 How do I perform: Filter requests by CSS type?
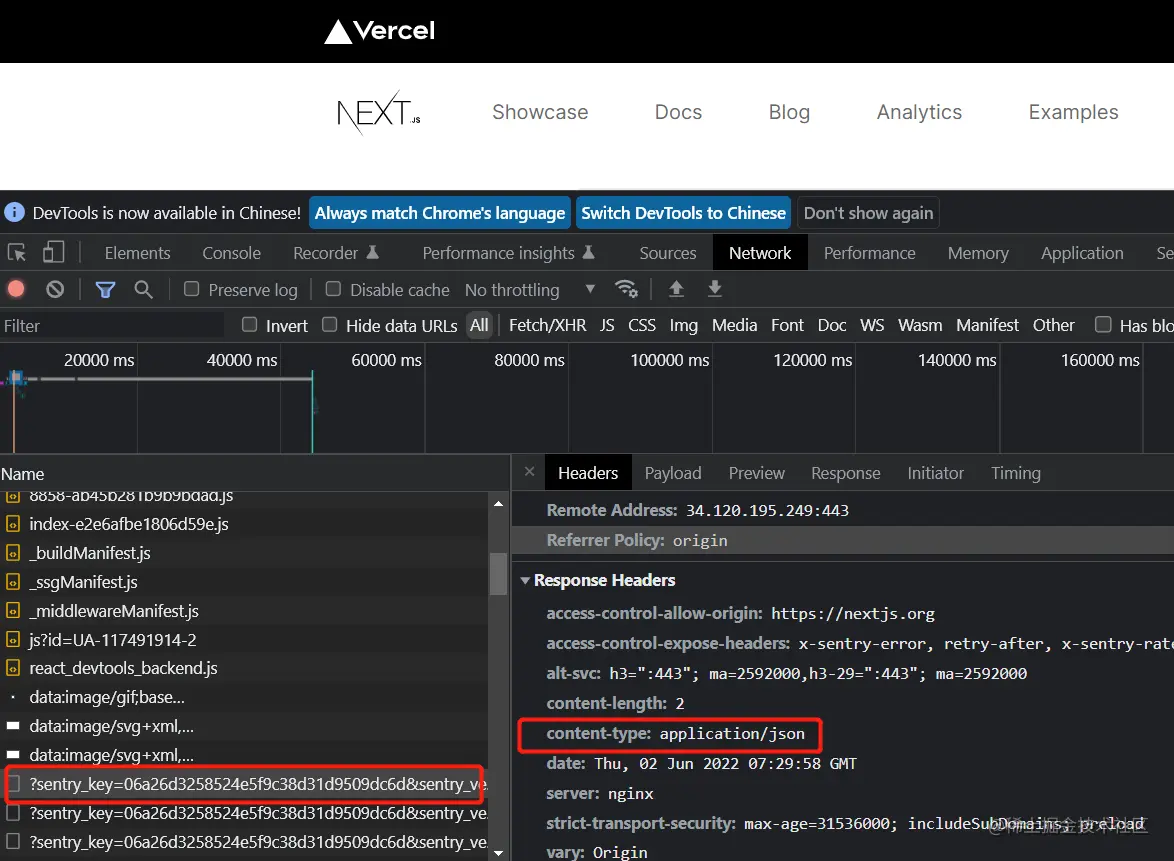tap(642, 325)
